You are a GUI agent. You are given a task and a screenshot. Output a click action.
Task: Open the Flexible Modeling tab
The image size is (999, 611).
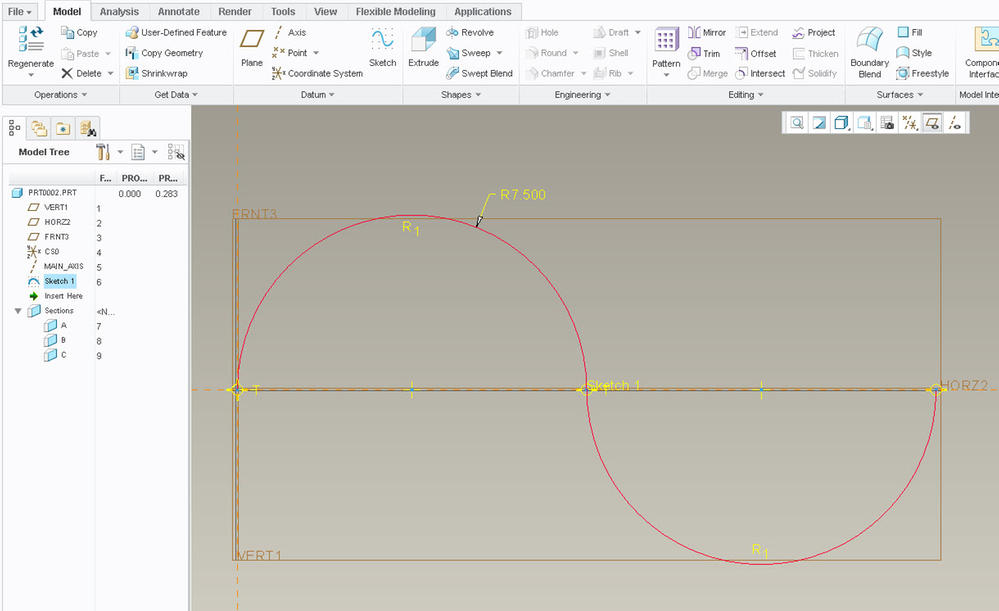tap(396, 12)
